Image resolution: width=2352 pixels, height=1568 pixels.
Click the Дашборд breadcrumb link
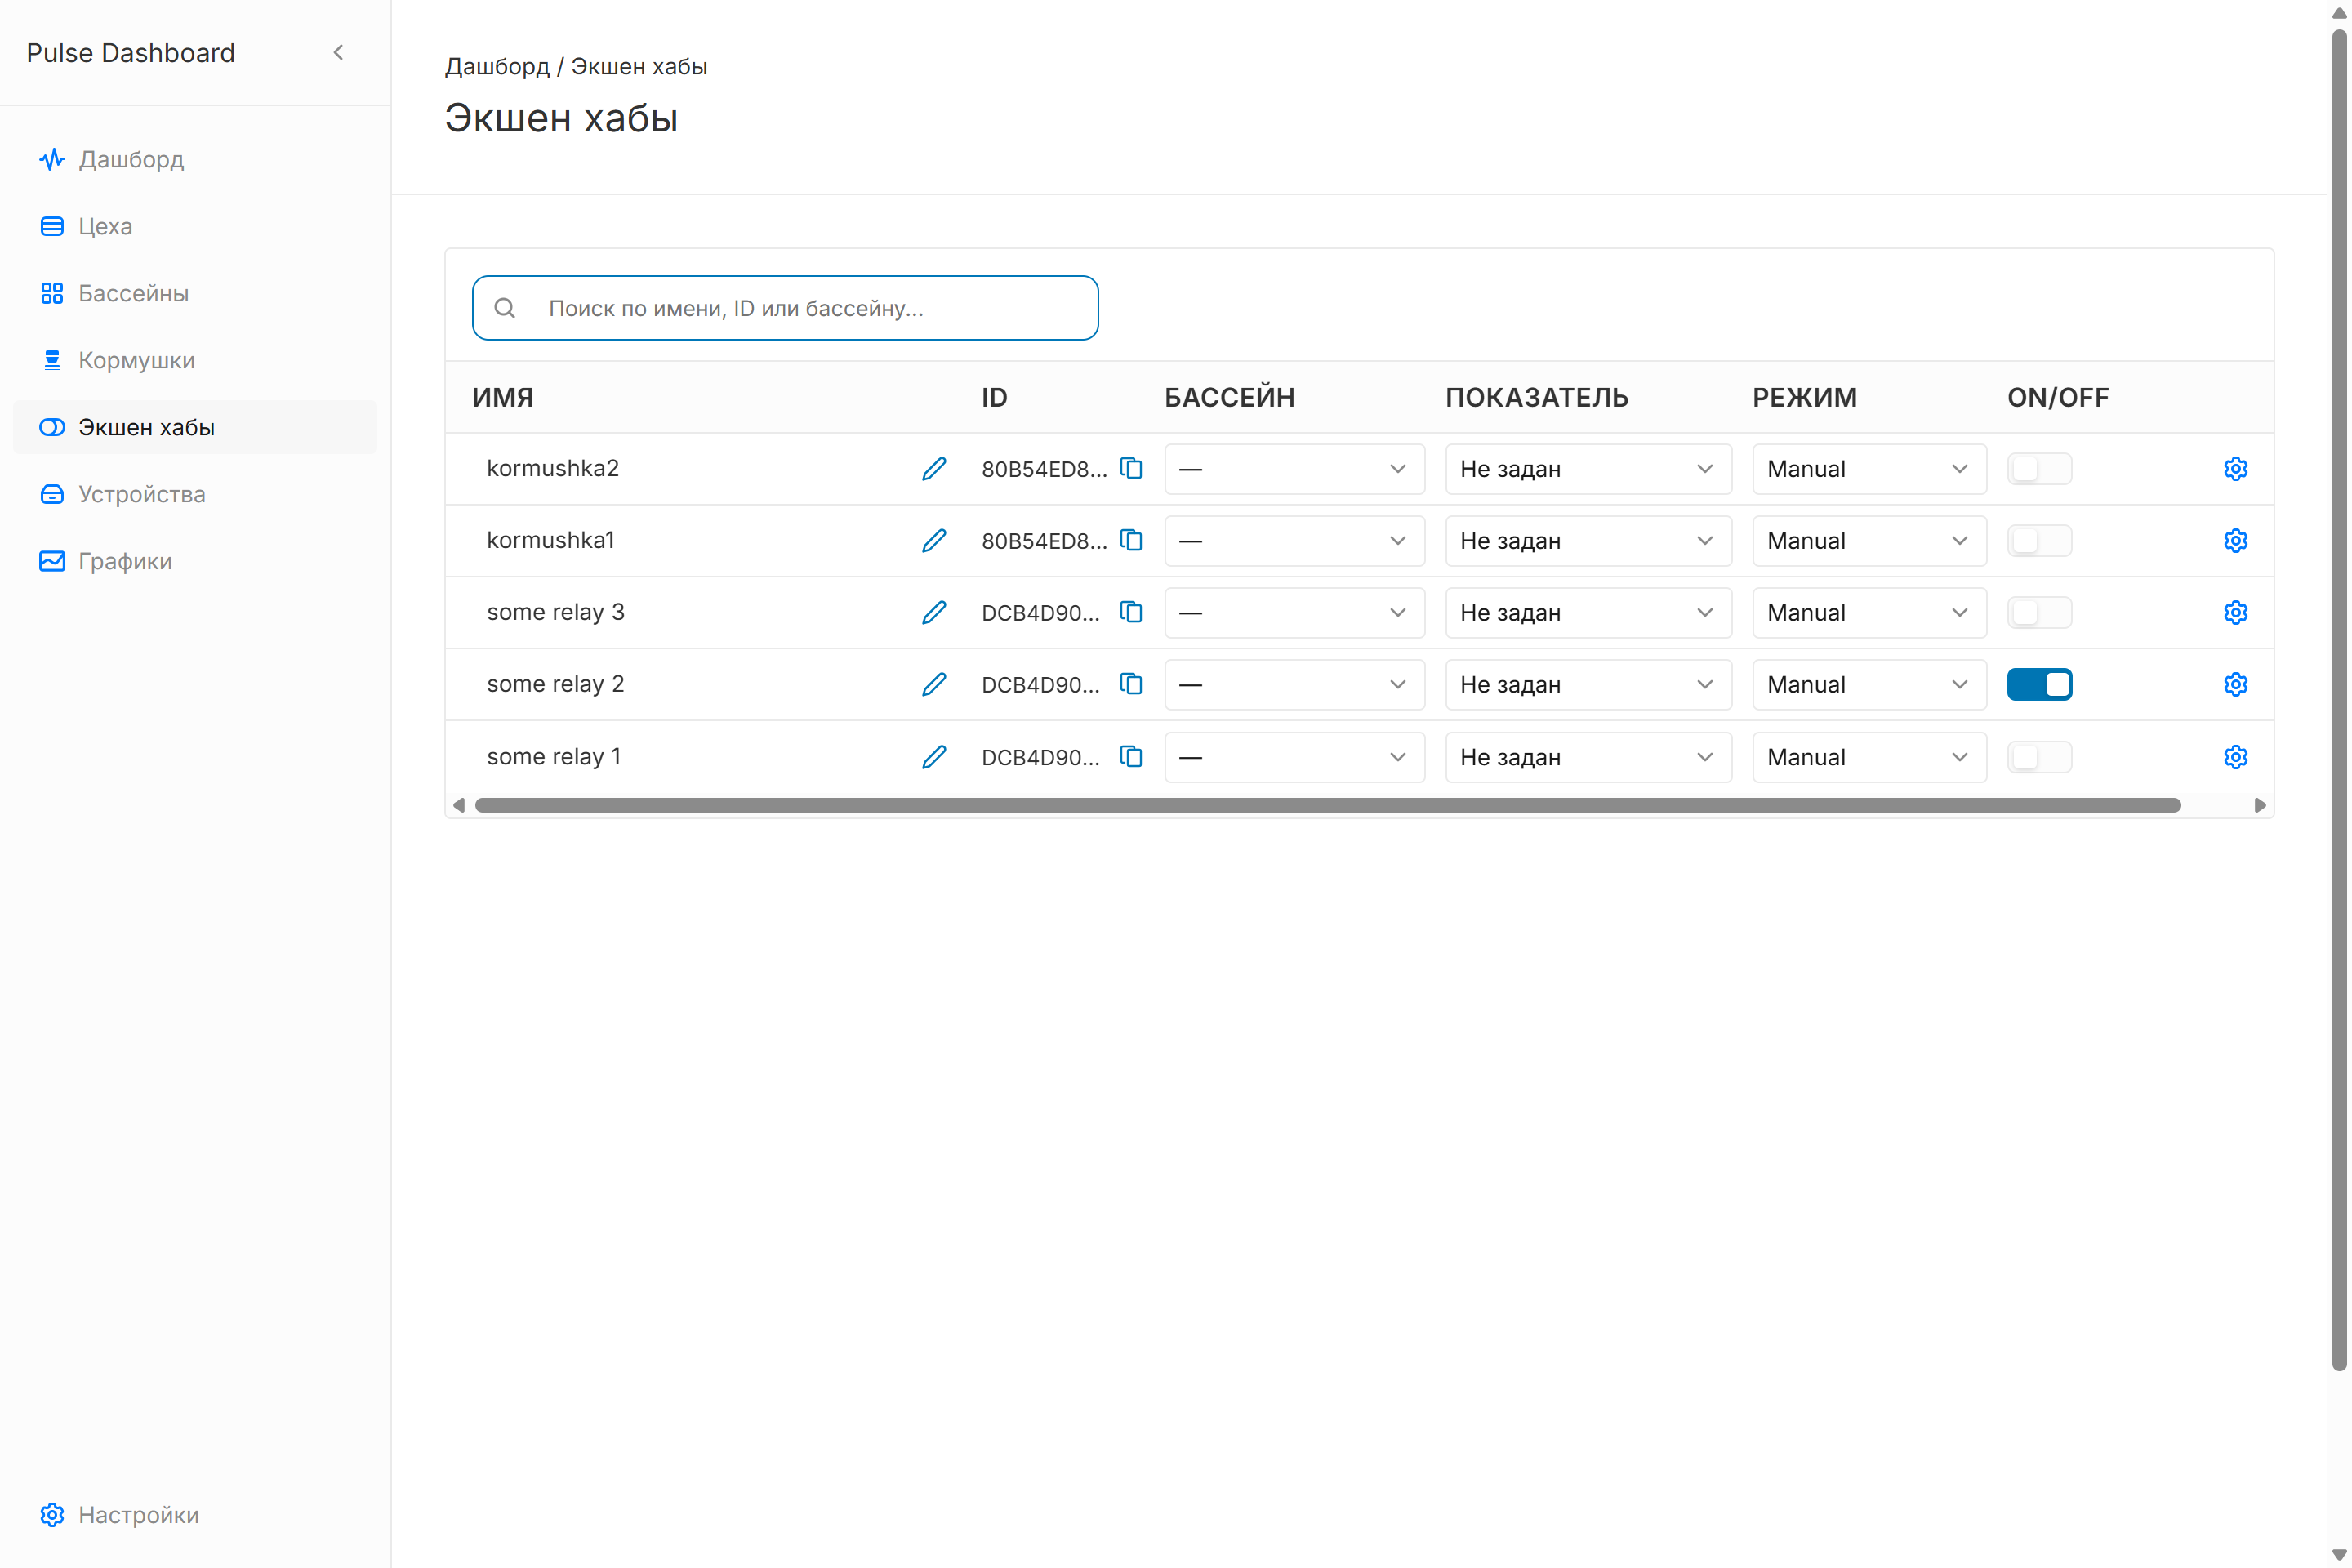pos(497,66)
